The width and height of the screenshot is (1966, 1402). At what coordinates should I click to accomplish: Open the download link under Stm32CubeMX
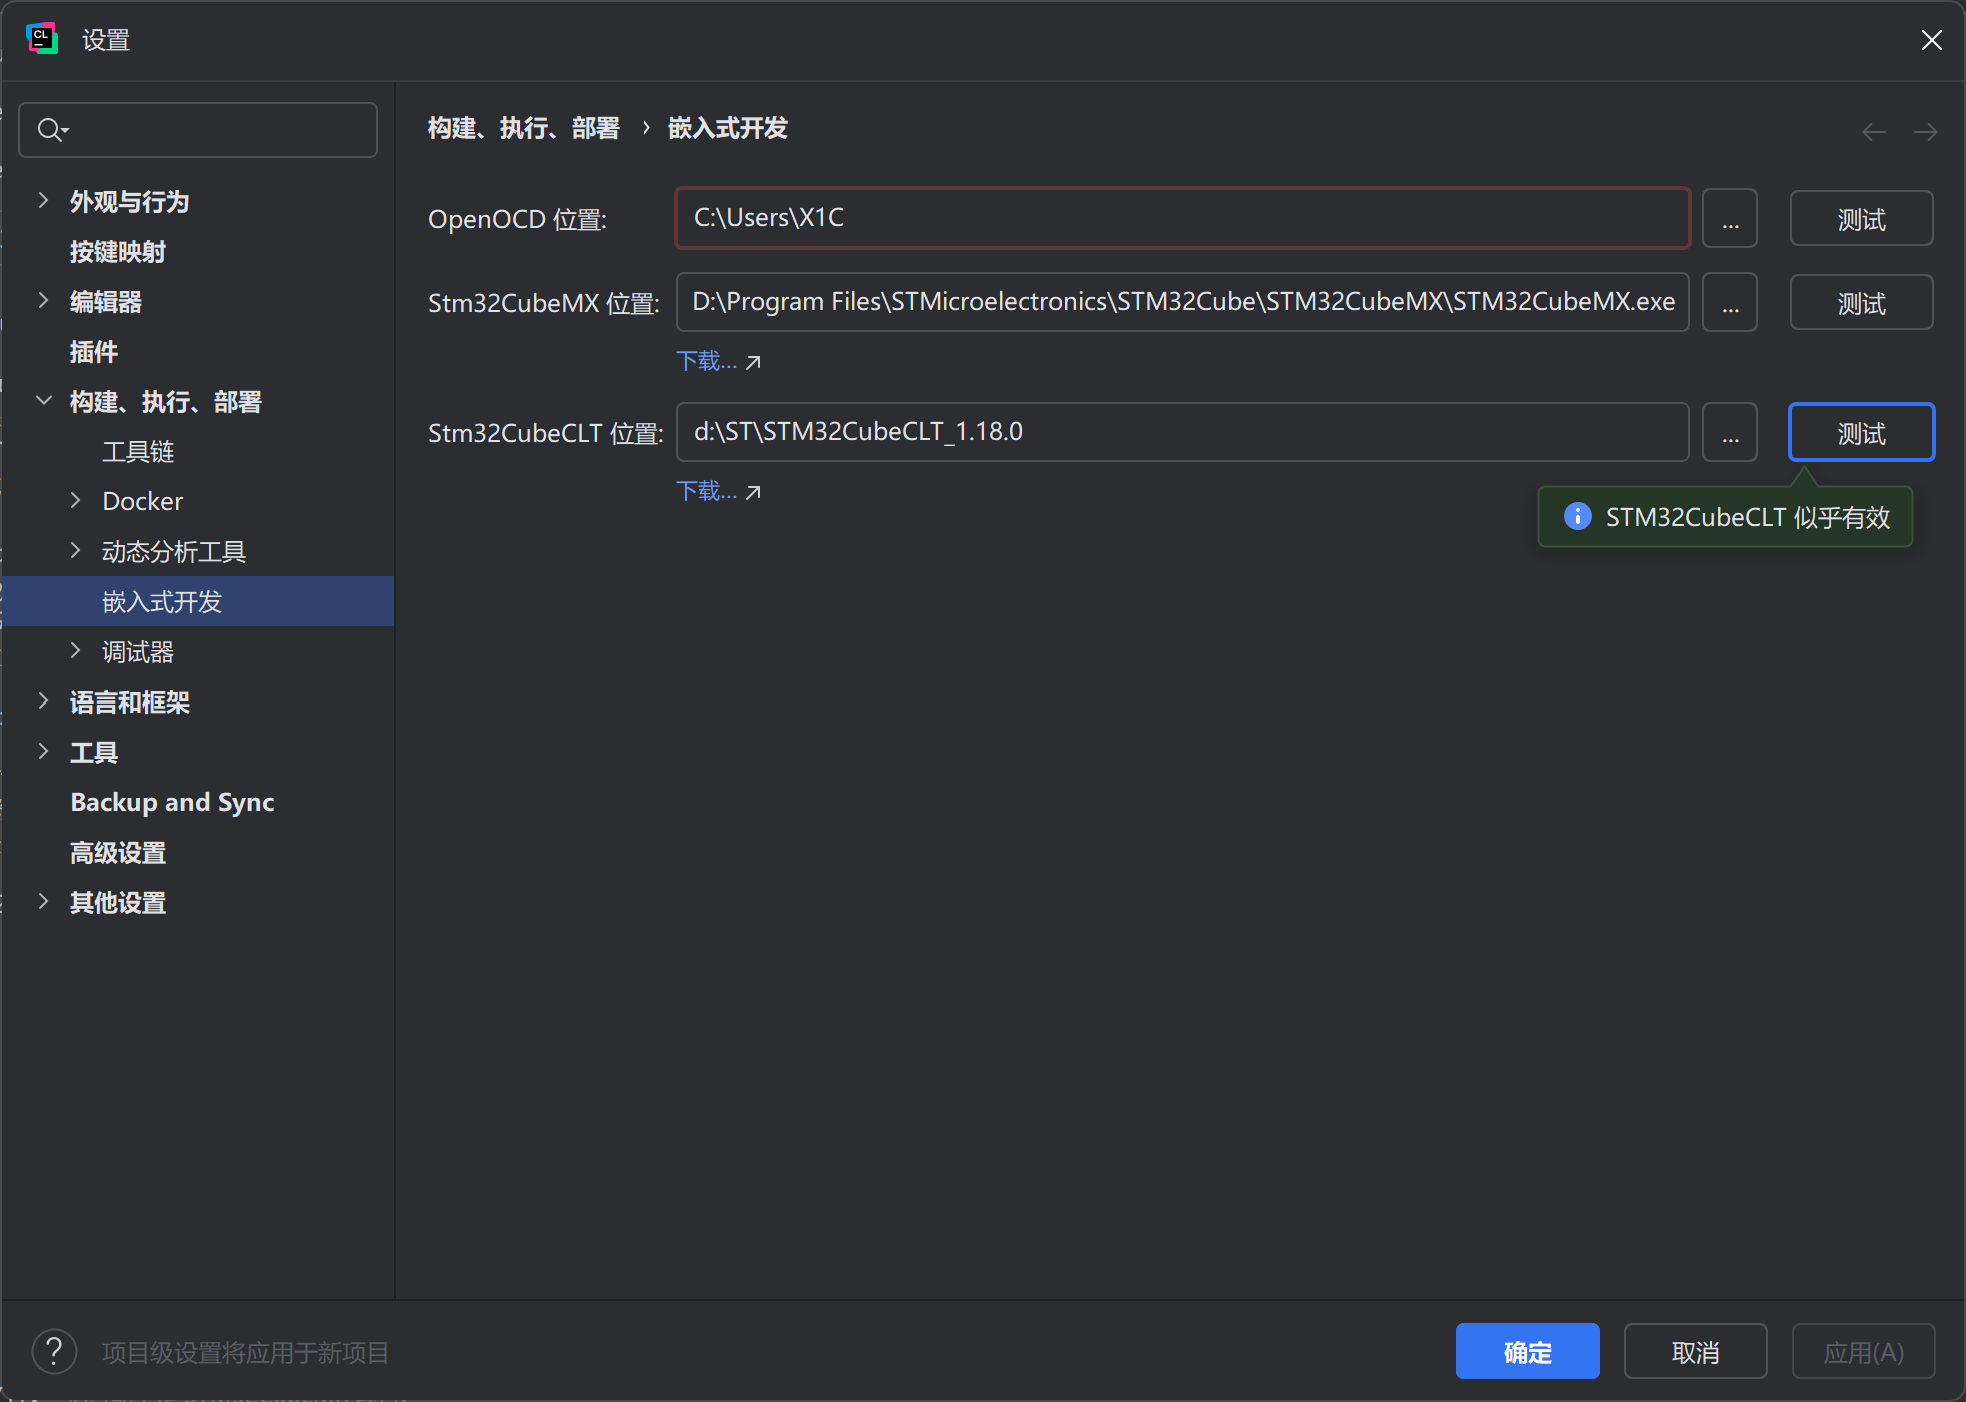tap(718, 361)
